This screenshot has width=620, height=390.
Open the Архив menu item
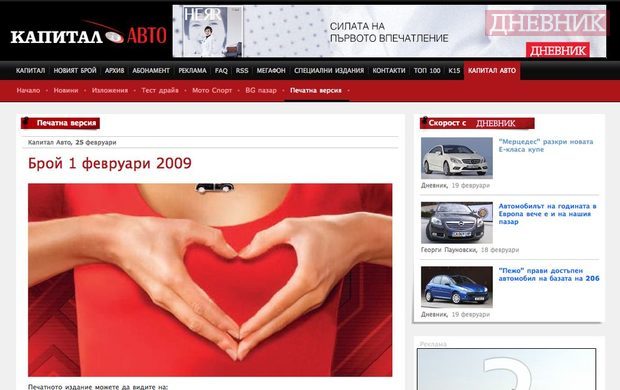(x=115, y=70)
